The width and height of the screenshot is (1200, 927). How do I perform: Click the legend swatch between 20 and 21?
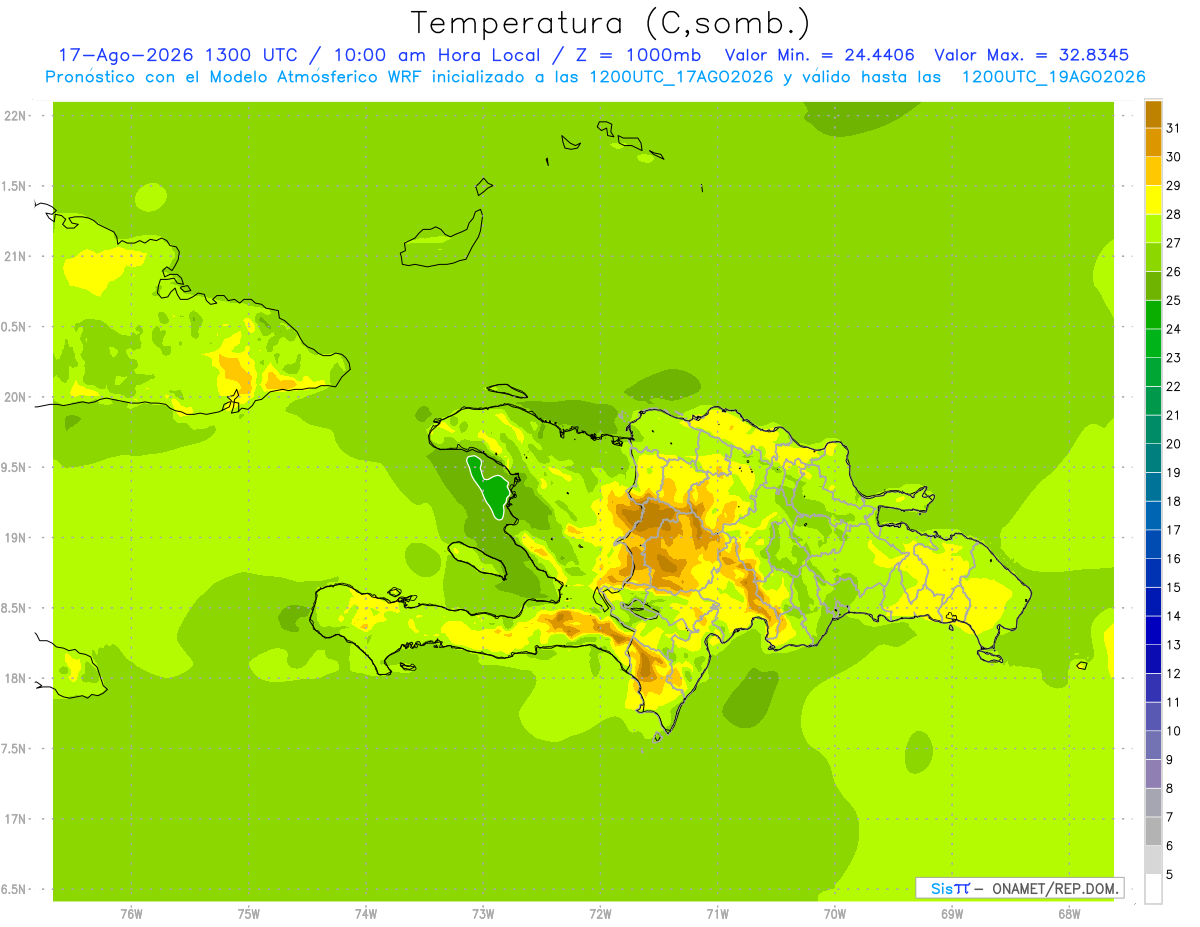click(1153, 429)
